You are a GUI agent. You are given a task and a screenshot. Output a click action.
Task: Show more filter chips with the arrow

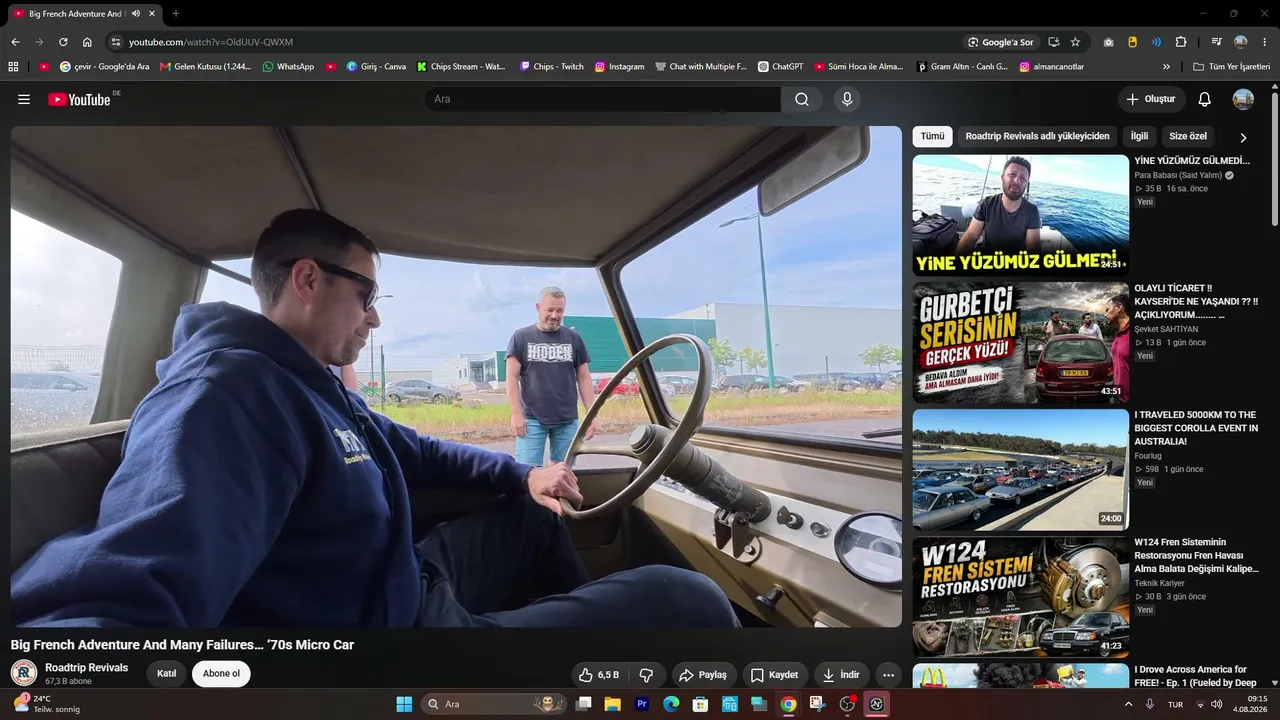click(1243, 137)
